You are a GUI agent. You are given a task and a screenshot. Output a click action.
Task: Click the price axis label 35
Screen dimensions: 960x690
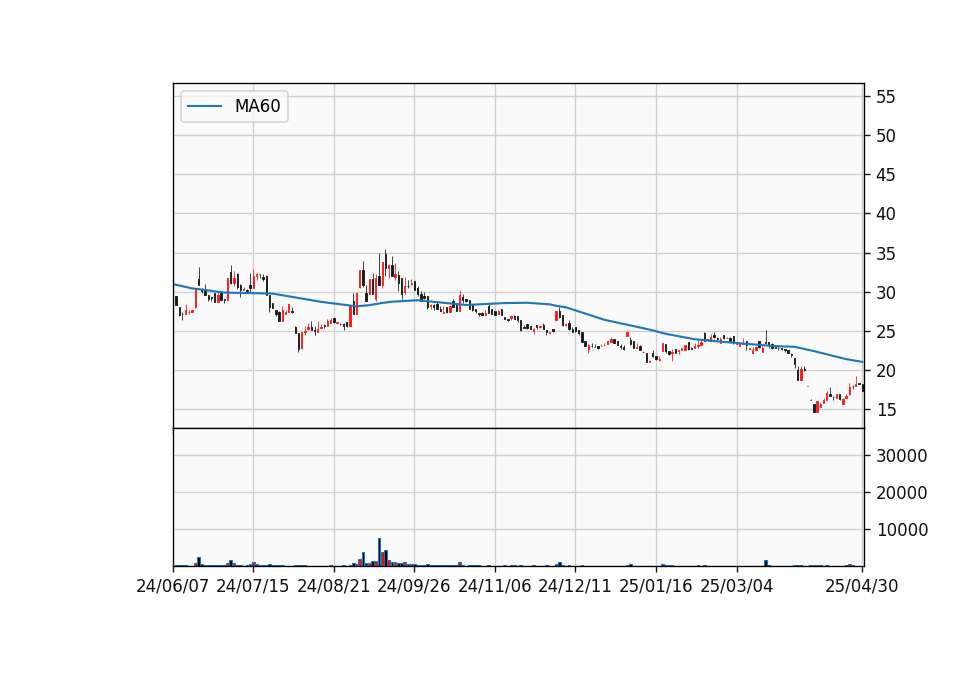tap(886, 253)
